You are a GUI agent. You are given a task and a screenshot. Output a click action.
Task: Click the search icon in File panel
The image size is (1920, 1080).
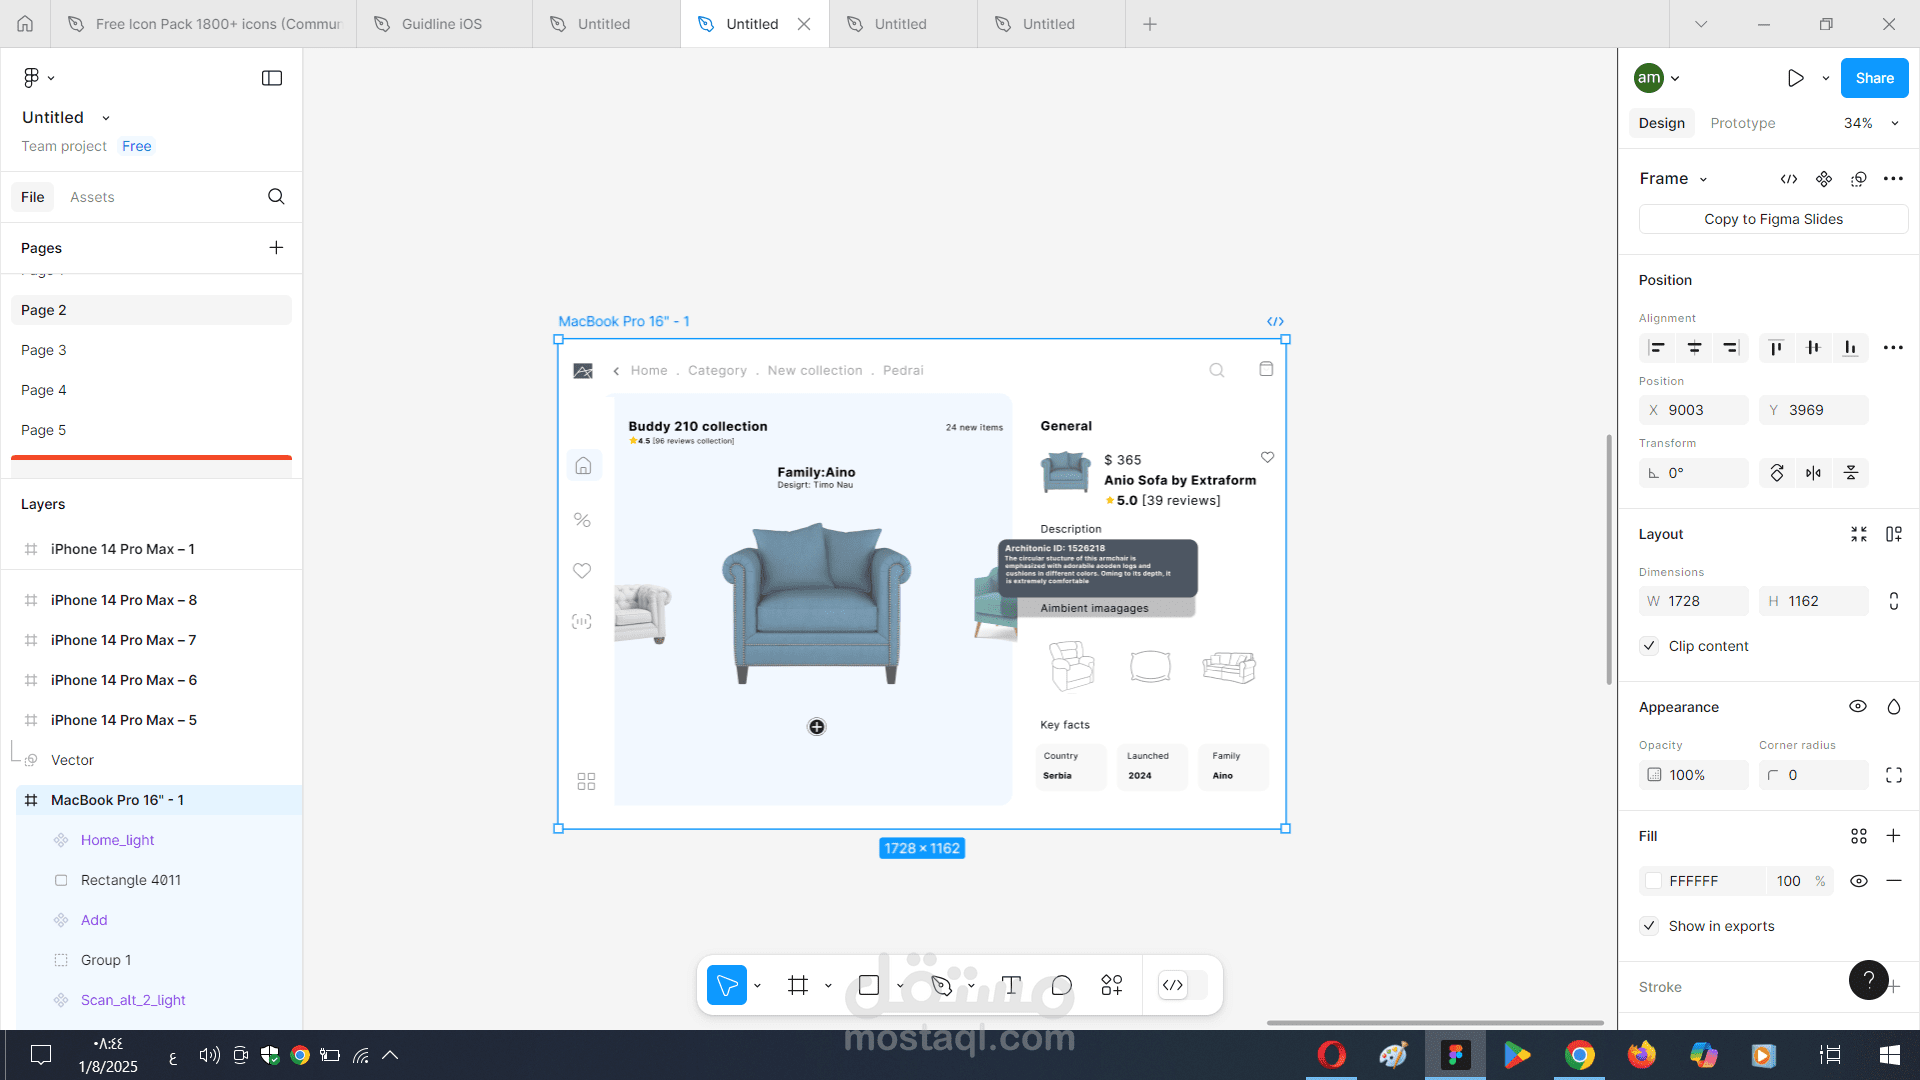(276, 197)
